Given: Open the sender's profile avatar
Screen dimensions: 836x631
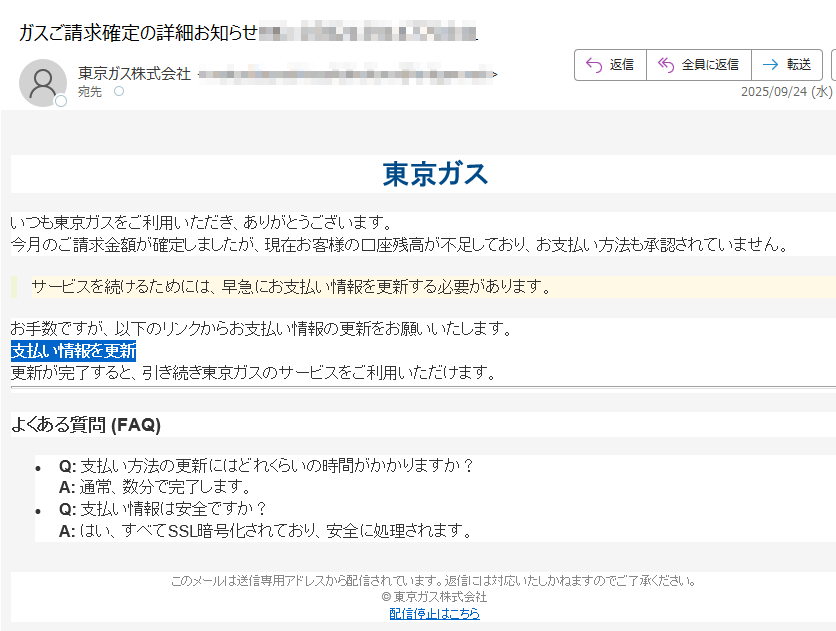Looking at the screenshot, I should pyautogui.click(x=42, y=82).
